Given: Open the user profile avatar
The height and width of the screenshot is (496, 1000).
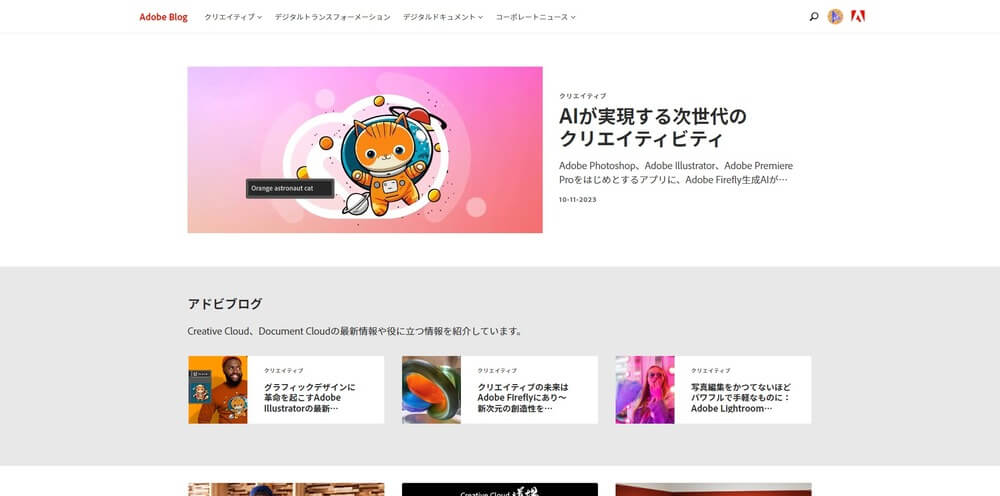Looking at the screenshot, I should click(835, 17).
